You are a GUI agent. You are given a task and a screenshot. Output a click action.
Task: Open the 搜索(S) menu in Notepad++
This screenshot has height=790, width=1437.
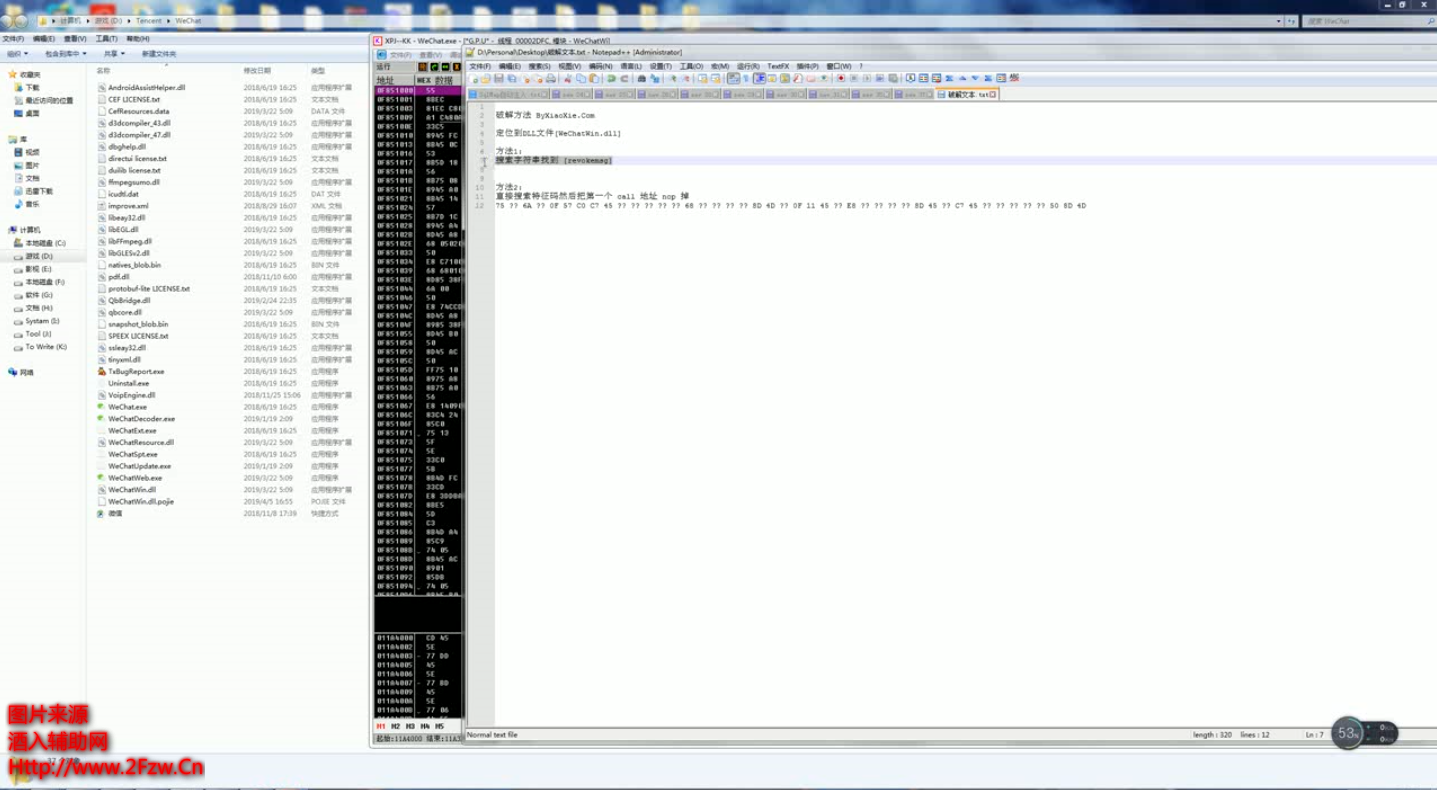tap(540, 66)
